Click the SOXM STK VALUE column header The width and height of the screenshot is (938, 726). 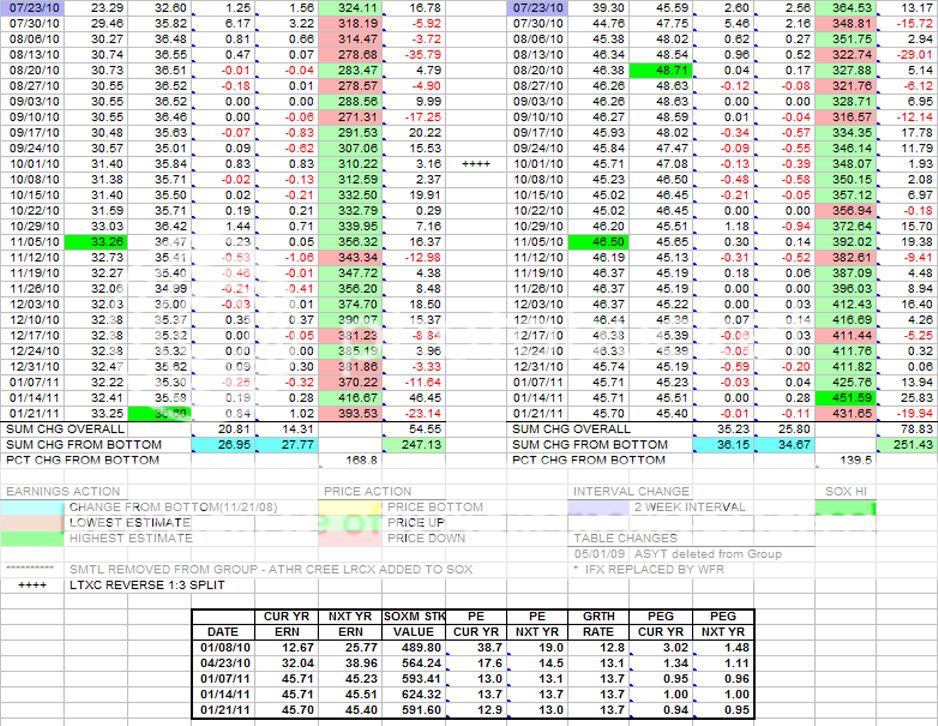coord(410,624)
